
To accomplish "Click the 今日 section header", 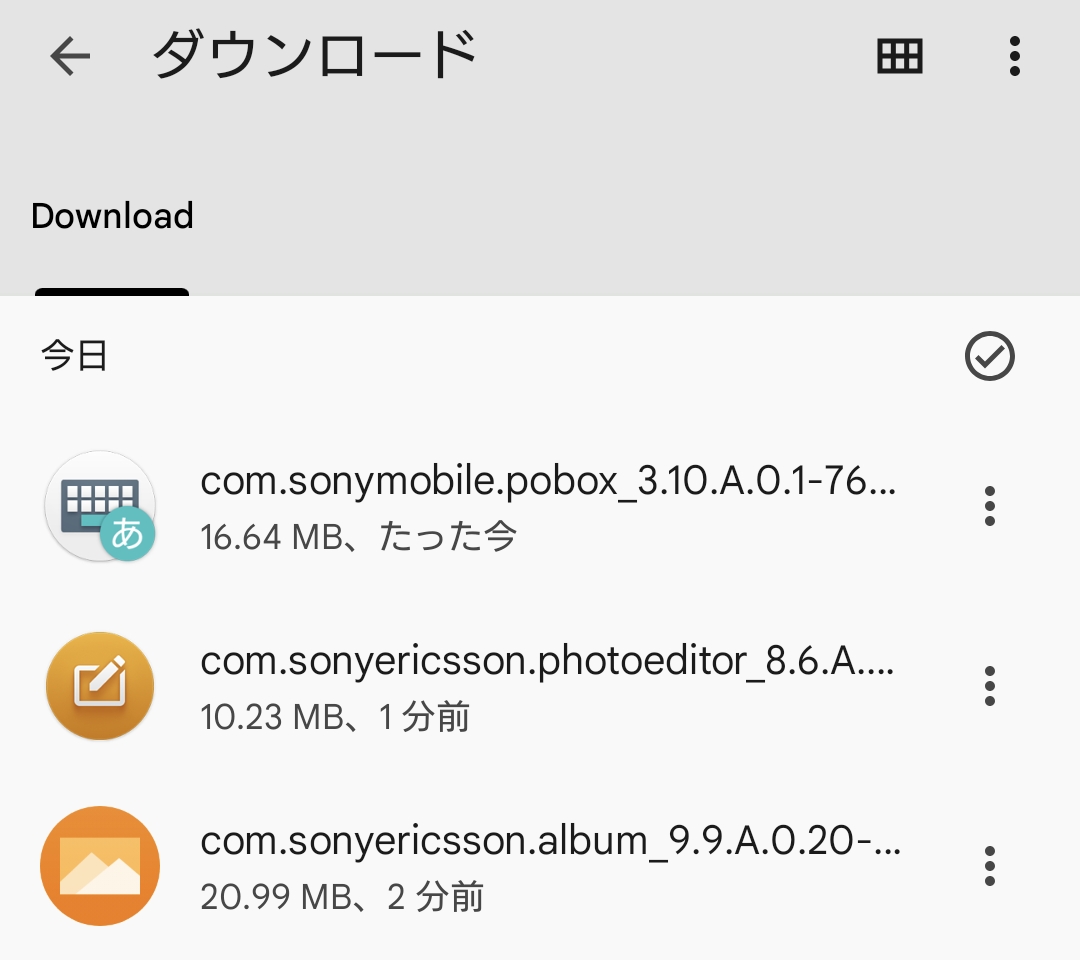I will click(x=74, y=356).
